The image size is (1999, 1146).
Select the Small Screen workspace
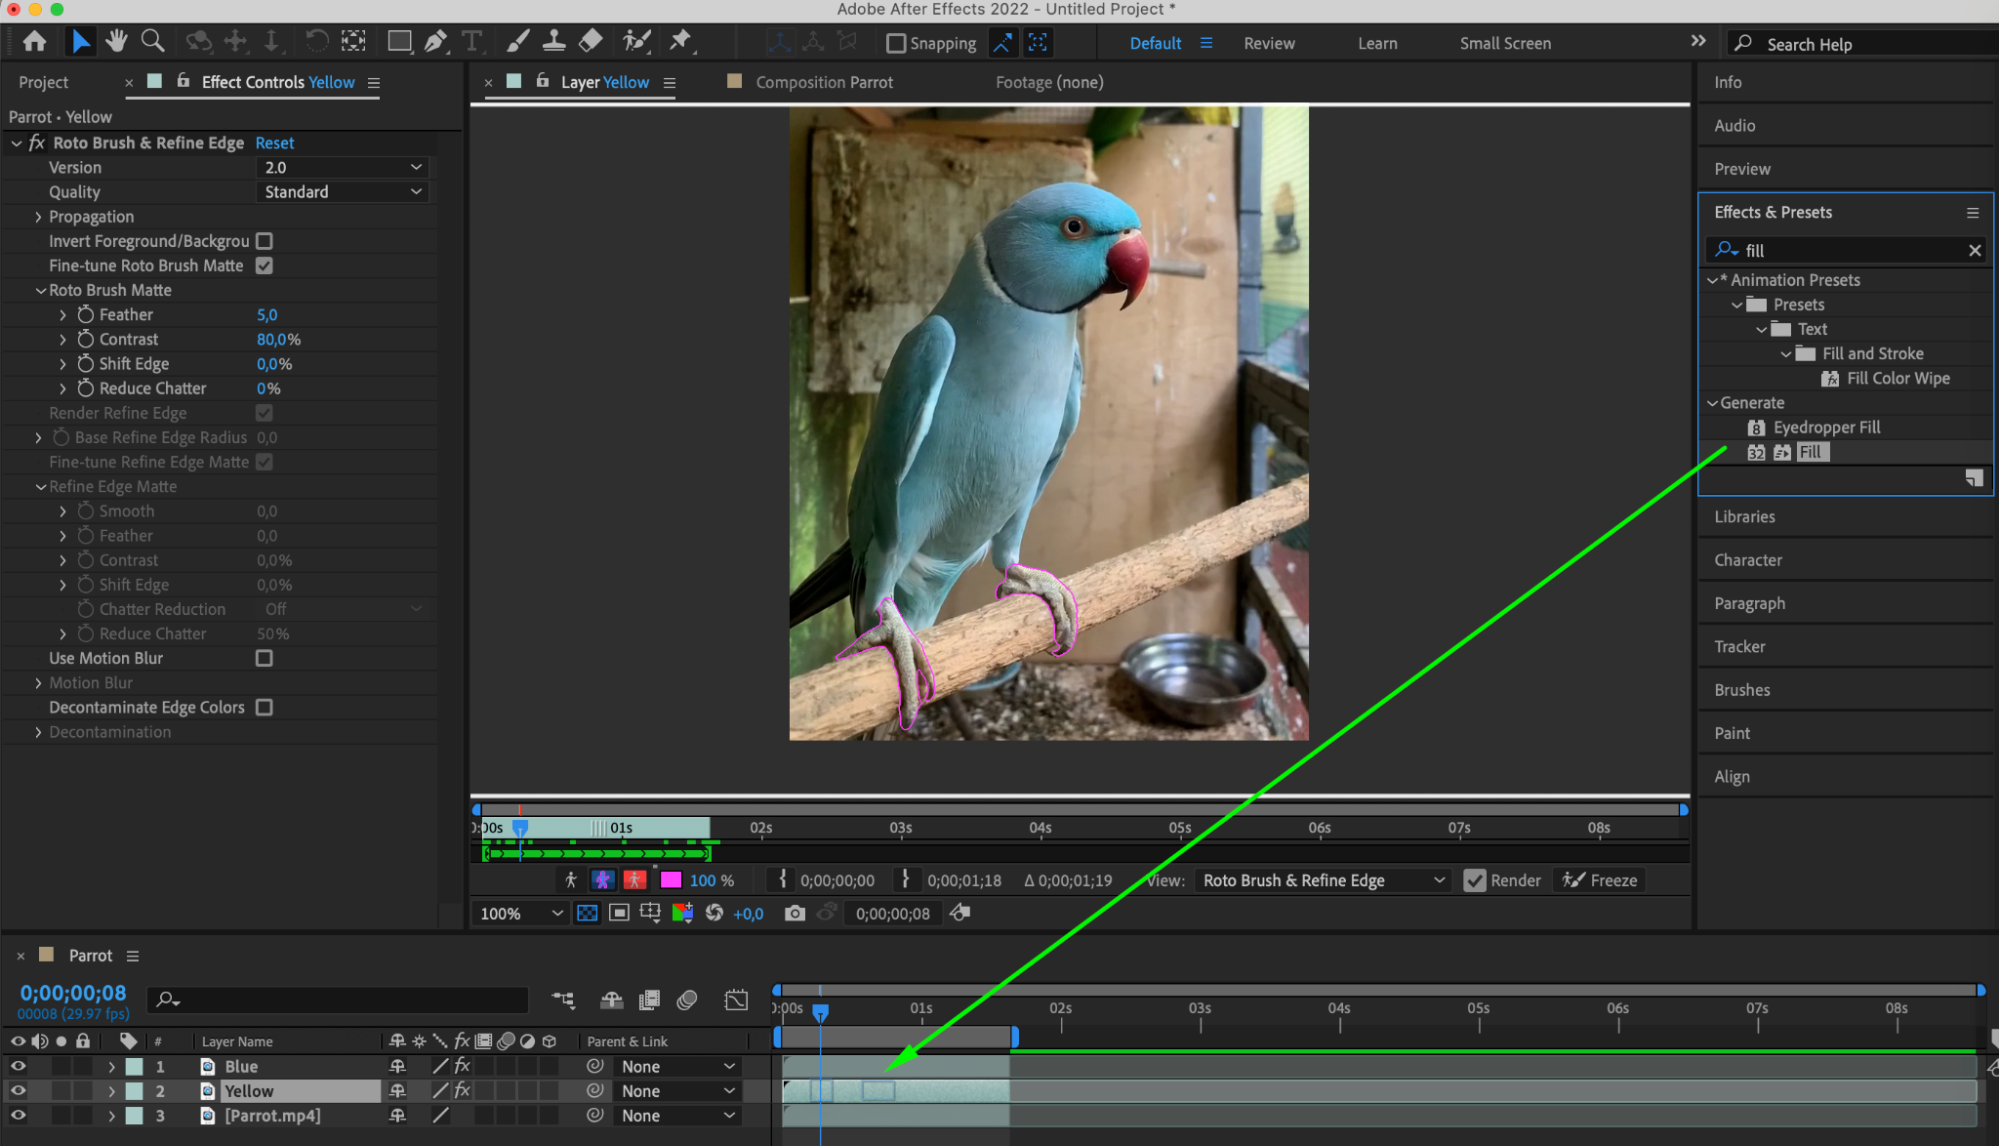(1504, 43)
